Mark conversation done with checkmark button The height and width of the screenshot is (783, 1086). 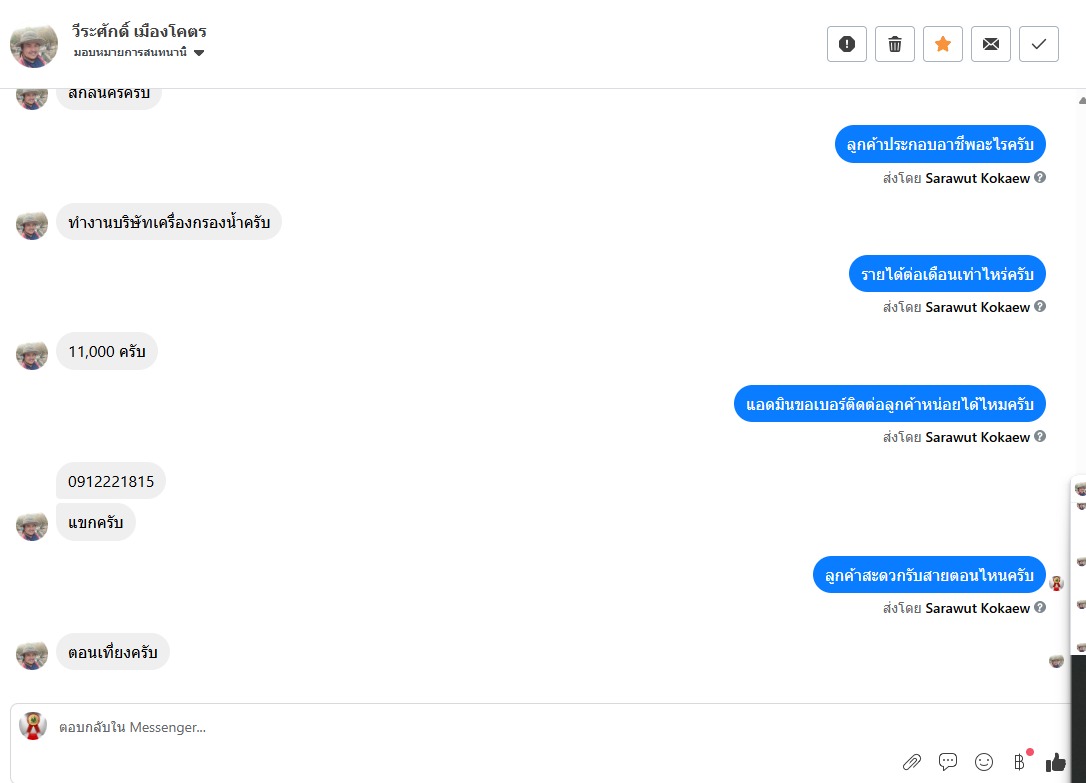pos(1039,44)
